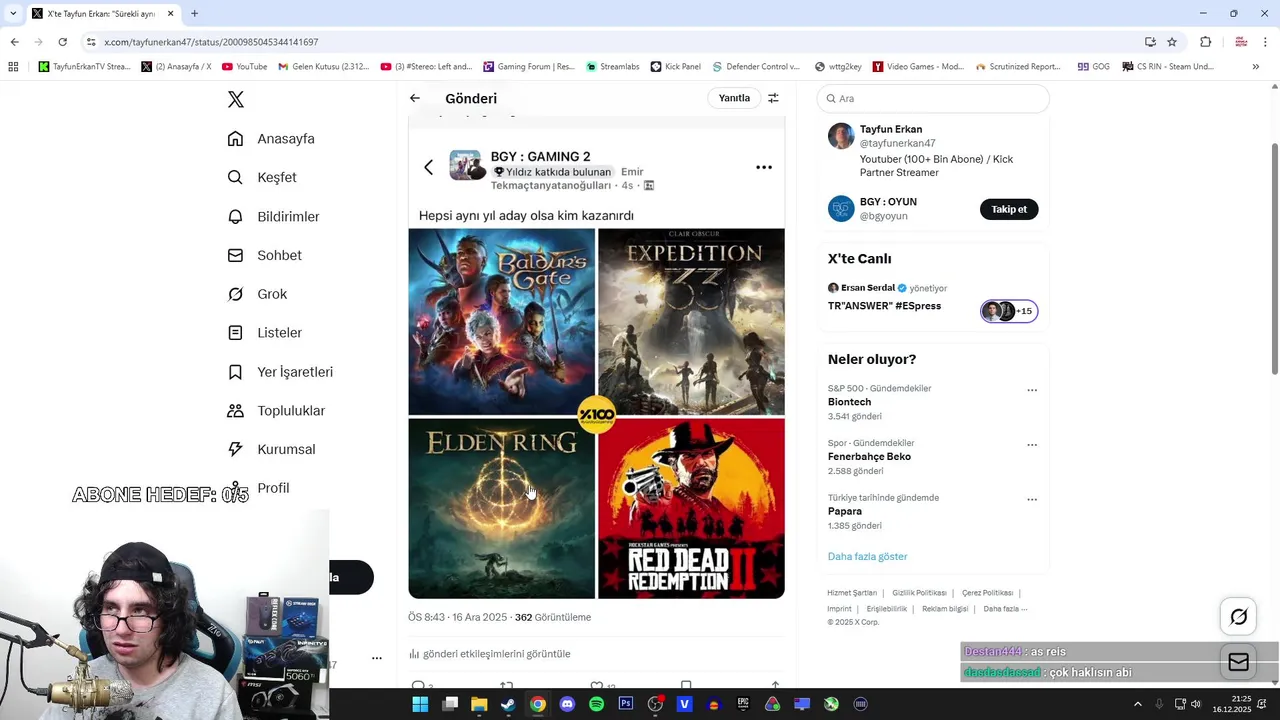Open Steam from the taskbar
Viewport: 1280px width, 720px height.
(x=508, y=704)
